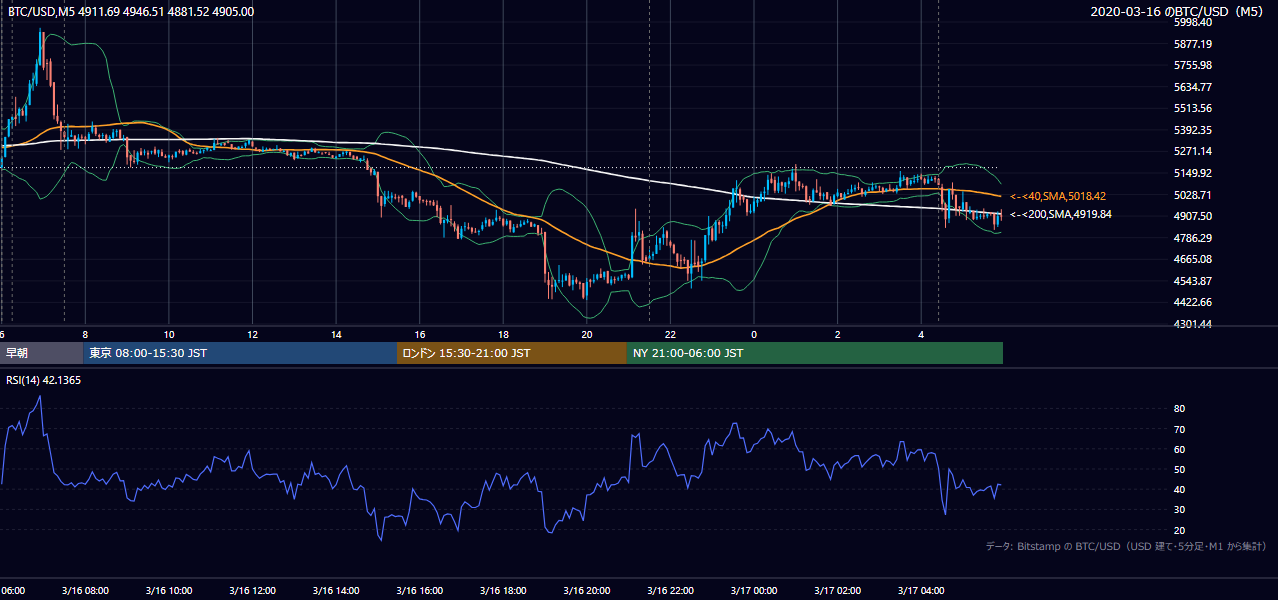The image size is (1278, 600).
Task: Click hour label 12 under the price chart
Action: 252,334
